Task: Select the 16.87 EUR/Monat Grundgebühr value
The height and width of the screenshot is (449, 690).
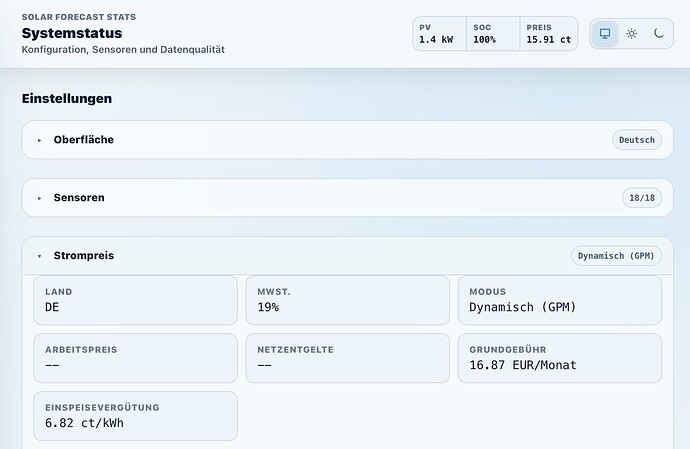Action: click(x=523, y=365)
